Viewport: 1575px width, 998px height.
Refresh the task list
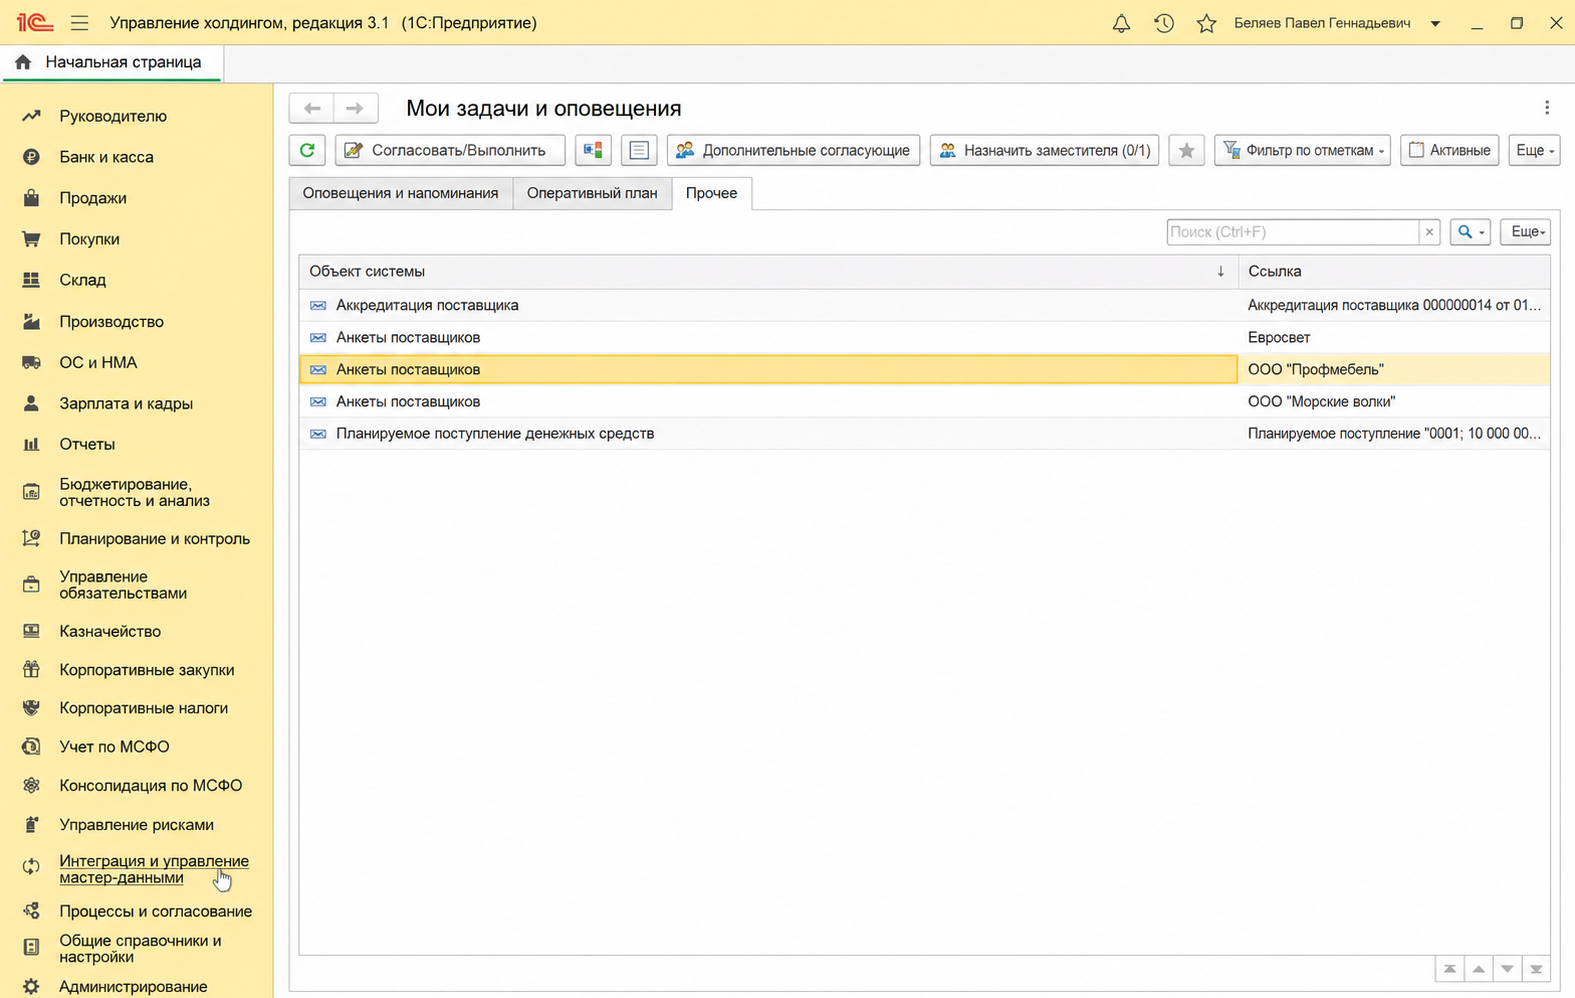[x=307, y=150]
